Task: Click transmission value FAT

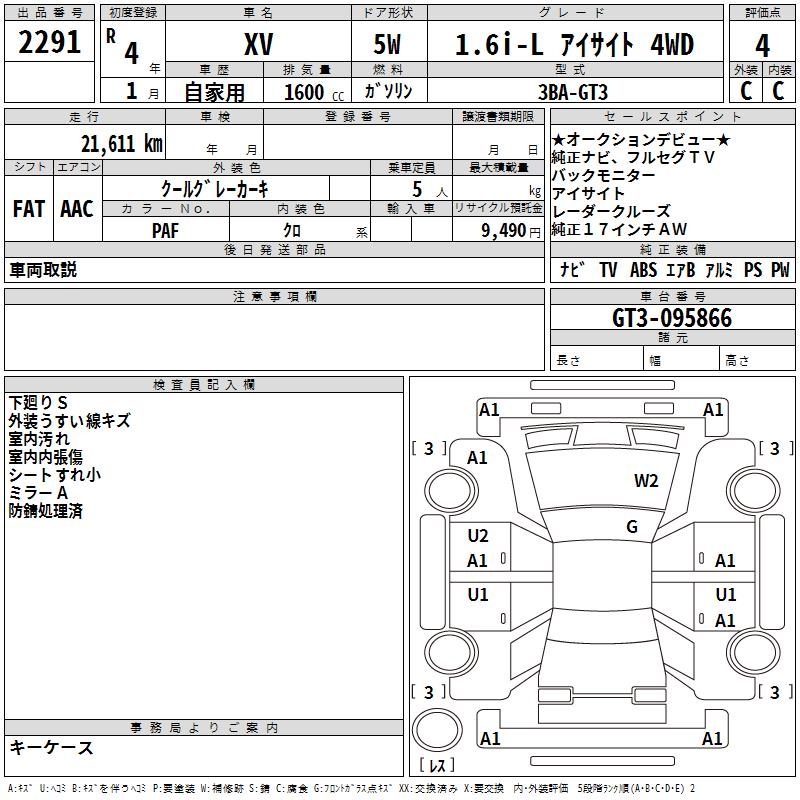Action: 29,209
